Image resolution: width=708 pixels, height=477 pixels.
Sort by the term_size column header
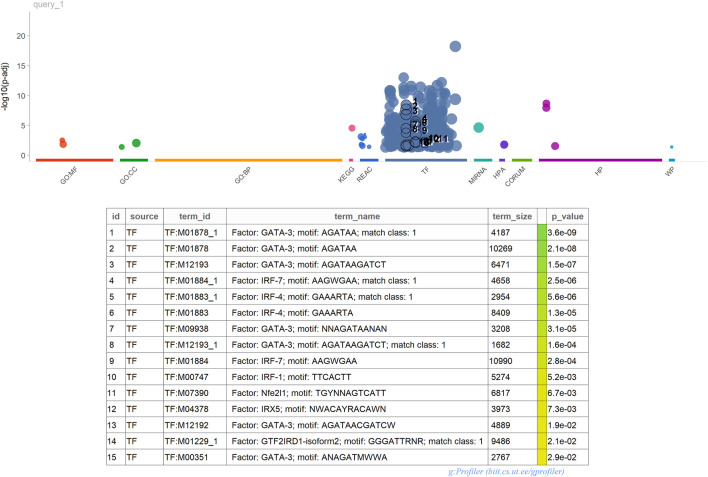click(512, 215)
